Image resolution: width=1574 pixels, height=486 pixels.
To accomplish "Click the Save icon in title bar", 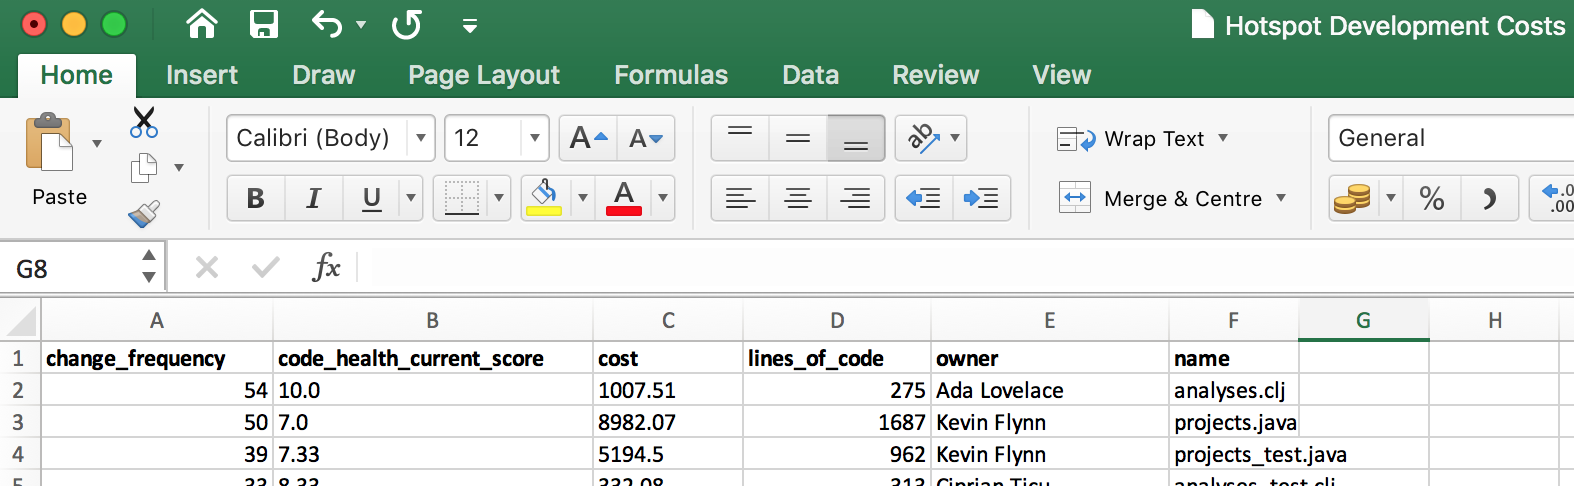I will [x=264, y=24].
